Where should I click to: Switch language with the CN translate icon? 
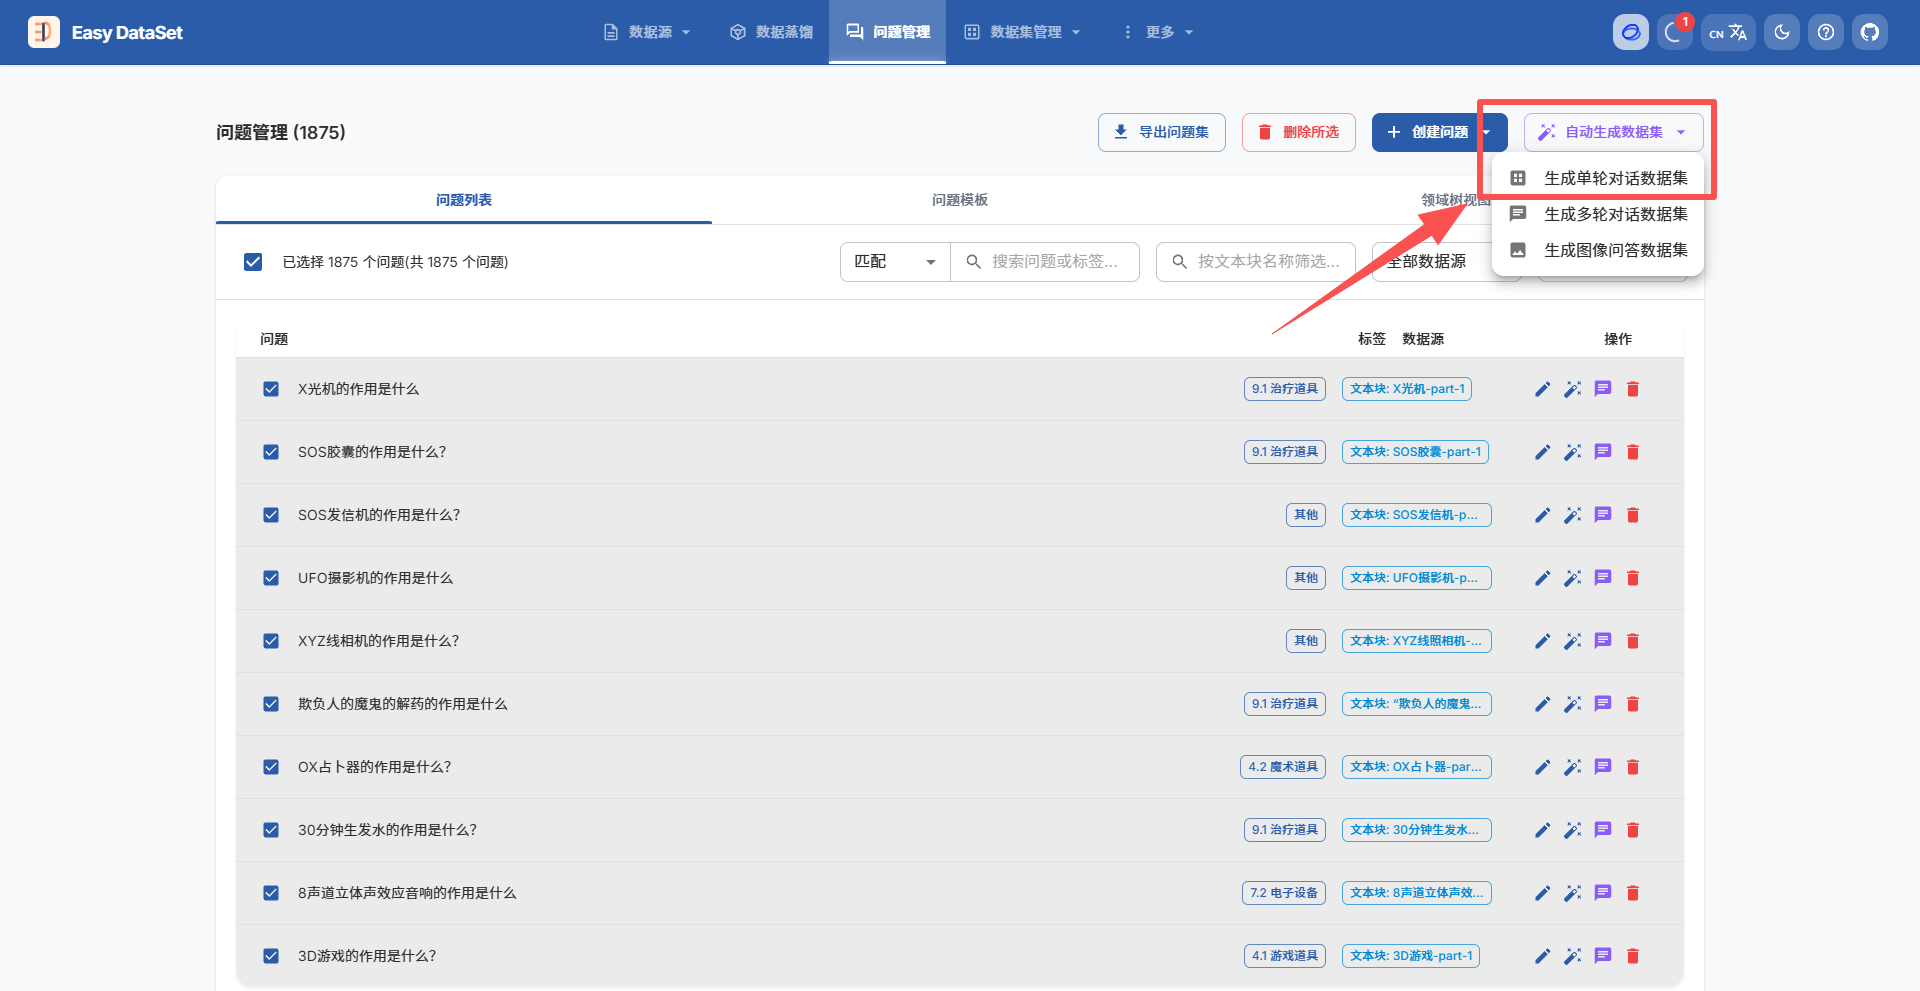[1728, 32]
